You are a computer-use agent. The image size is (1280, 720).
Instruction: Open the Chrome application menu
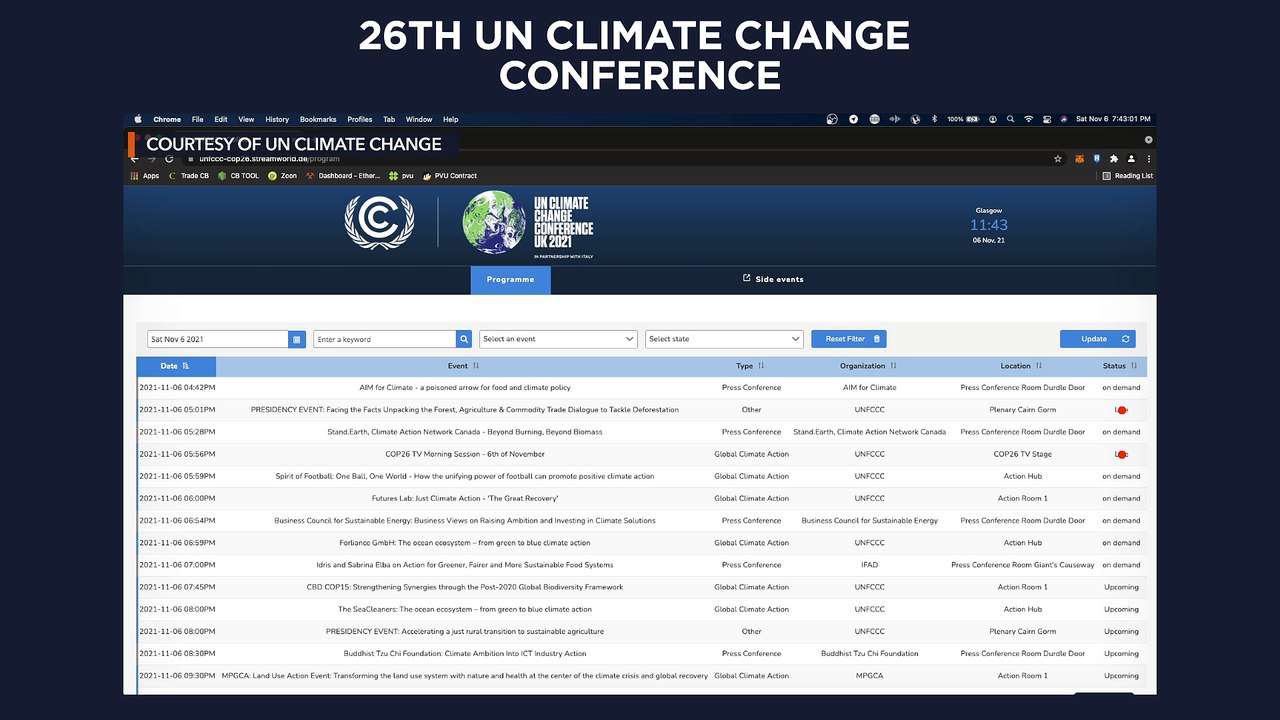pyautogui.click(x=167, y=119)
